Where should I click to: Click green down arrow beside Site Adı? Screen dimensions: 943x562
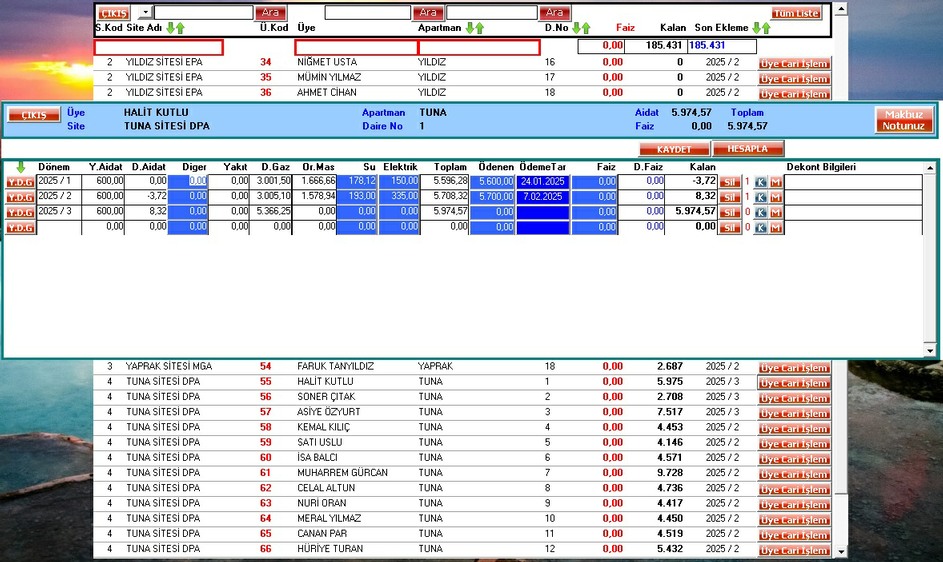(170, 28)
